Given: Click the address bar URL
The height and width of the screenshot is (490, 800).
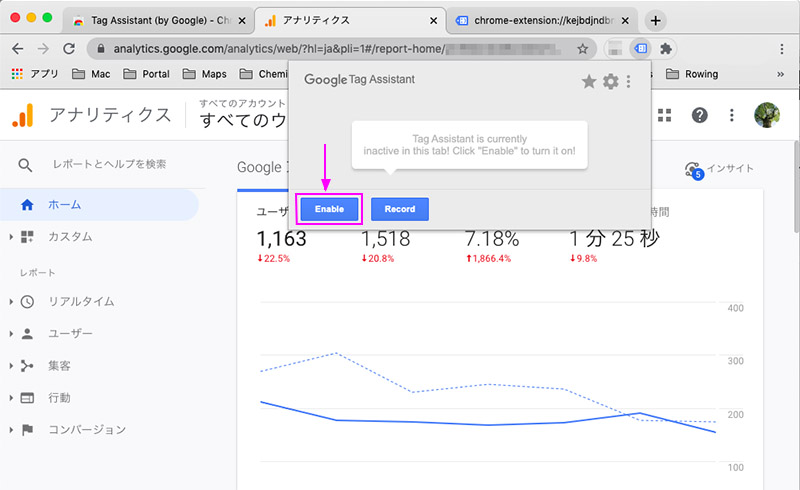Looking at the screenshot, I should click(x=337, y=48).
